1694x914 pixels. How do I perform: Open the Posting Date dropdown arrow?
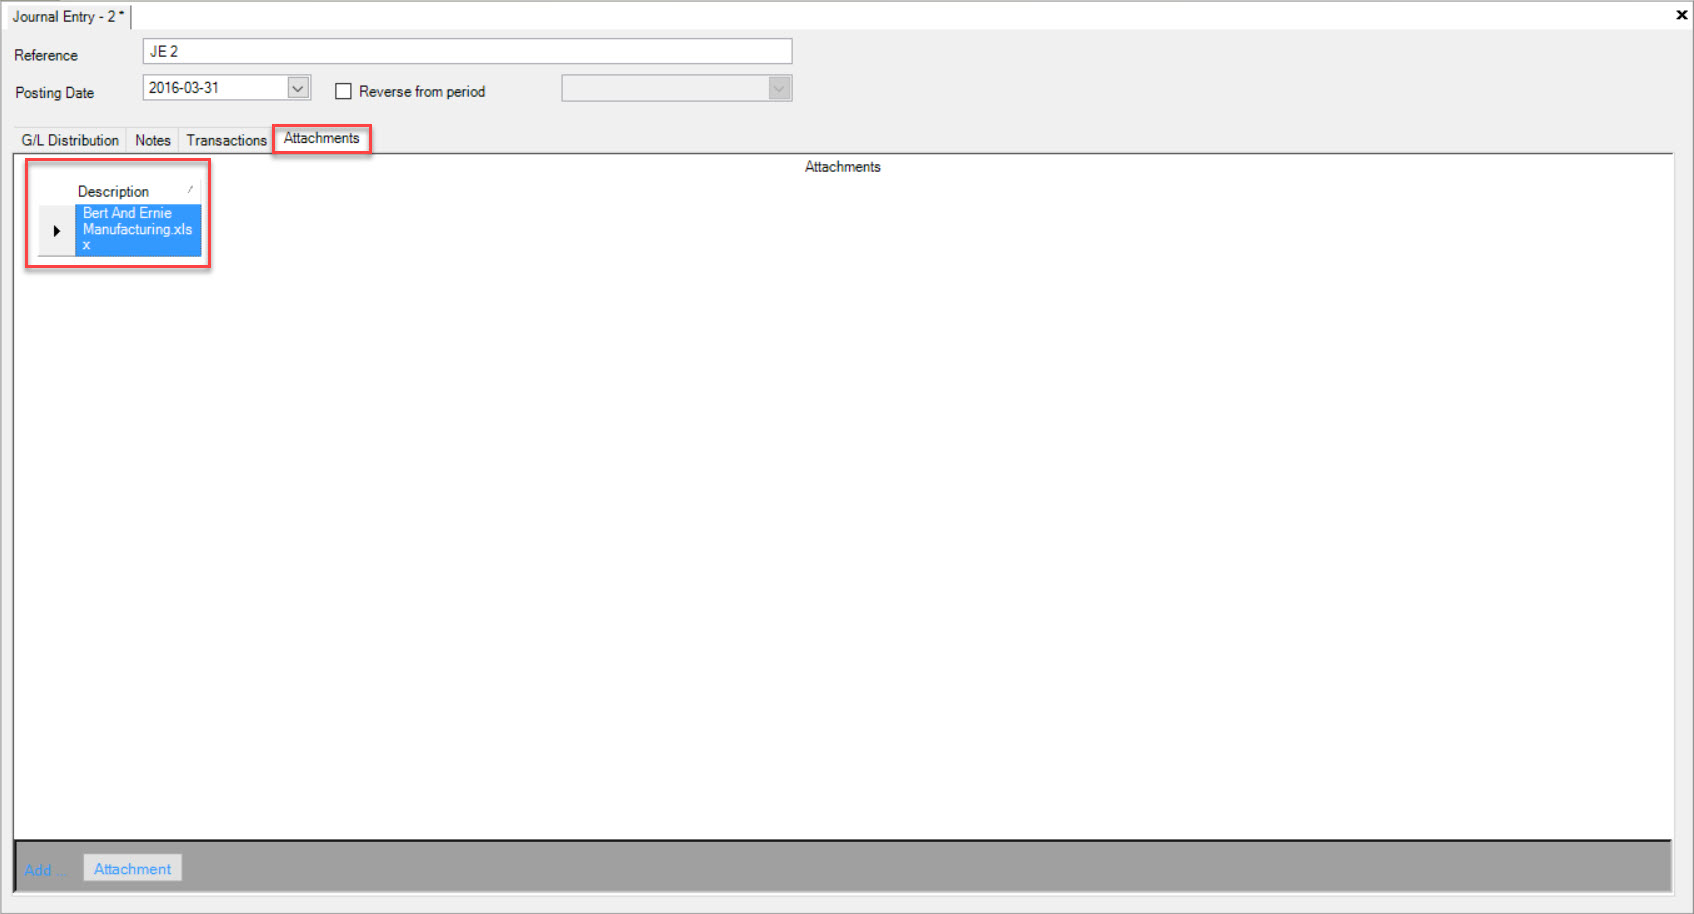298,88
